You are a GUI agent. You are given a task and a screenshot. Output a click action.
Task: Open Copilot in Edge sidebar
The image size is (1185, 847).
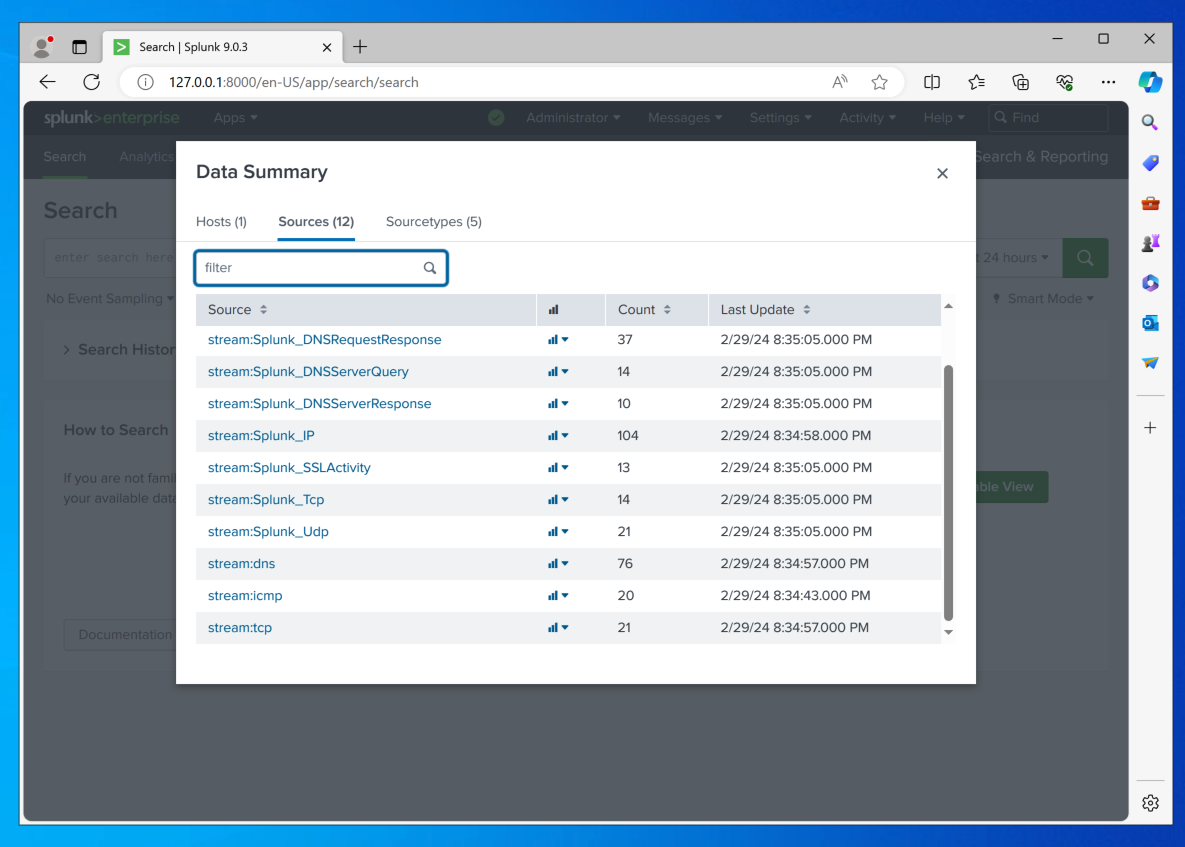(x=1150, y=82)
